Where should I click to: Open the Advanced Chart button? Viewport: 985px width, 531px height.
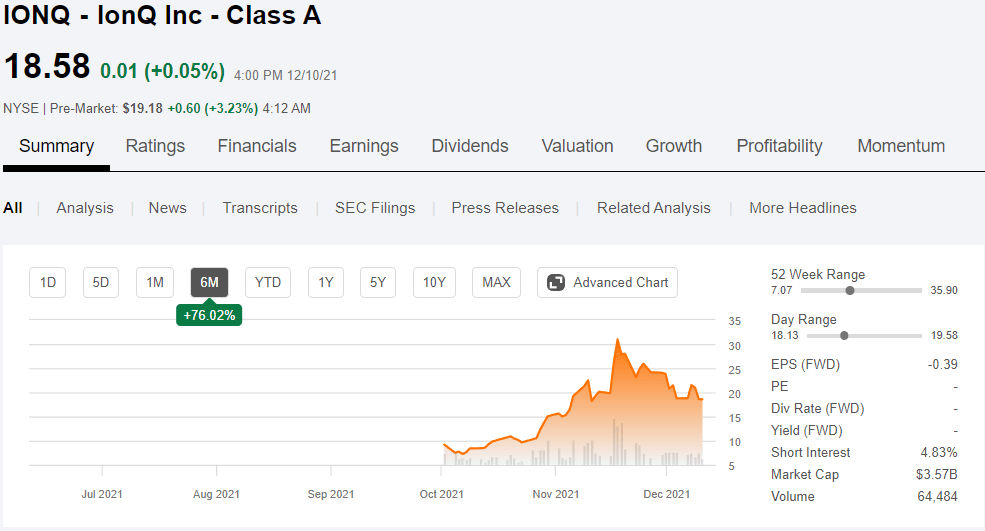607,283
